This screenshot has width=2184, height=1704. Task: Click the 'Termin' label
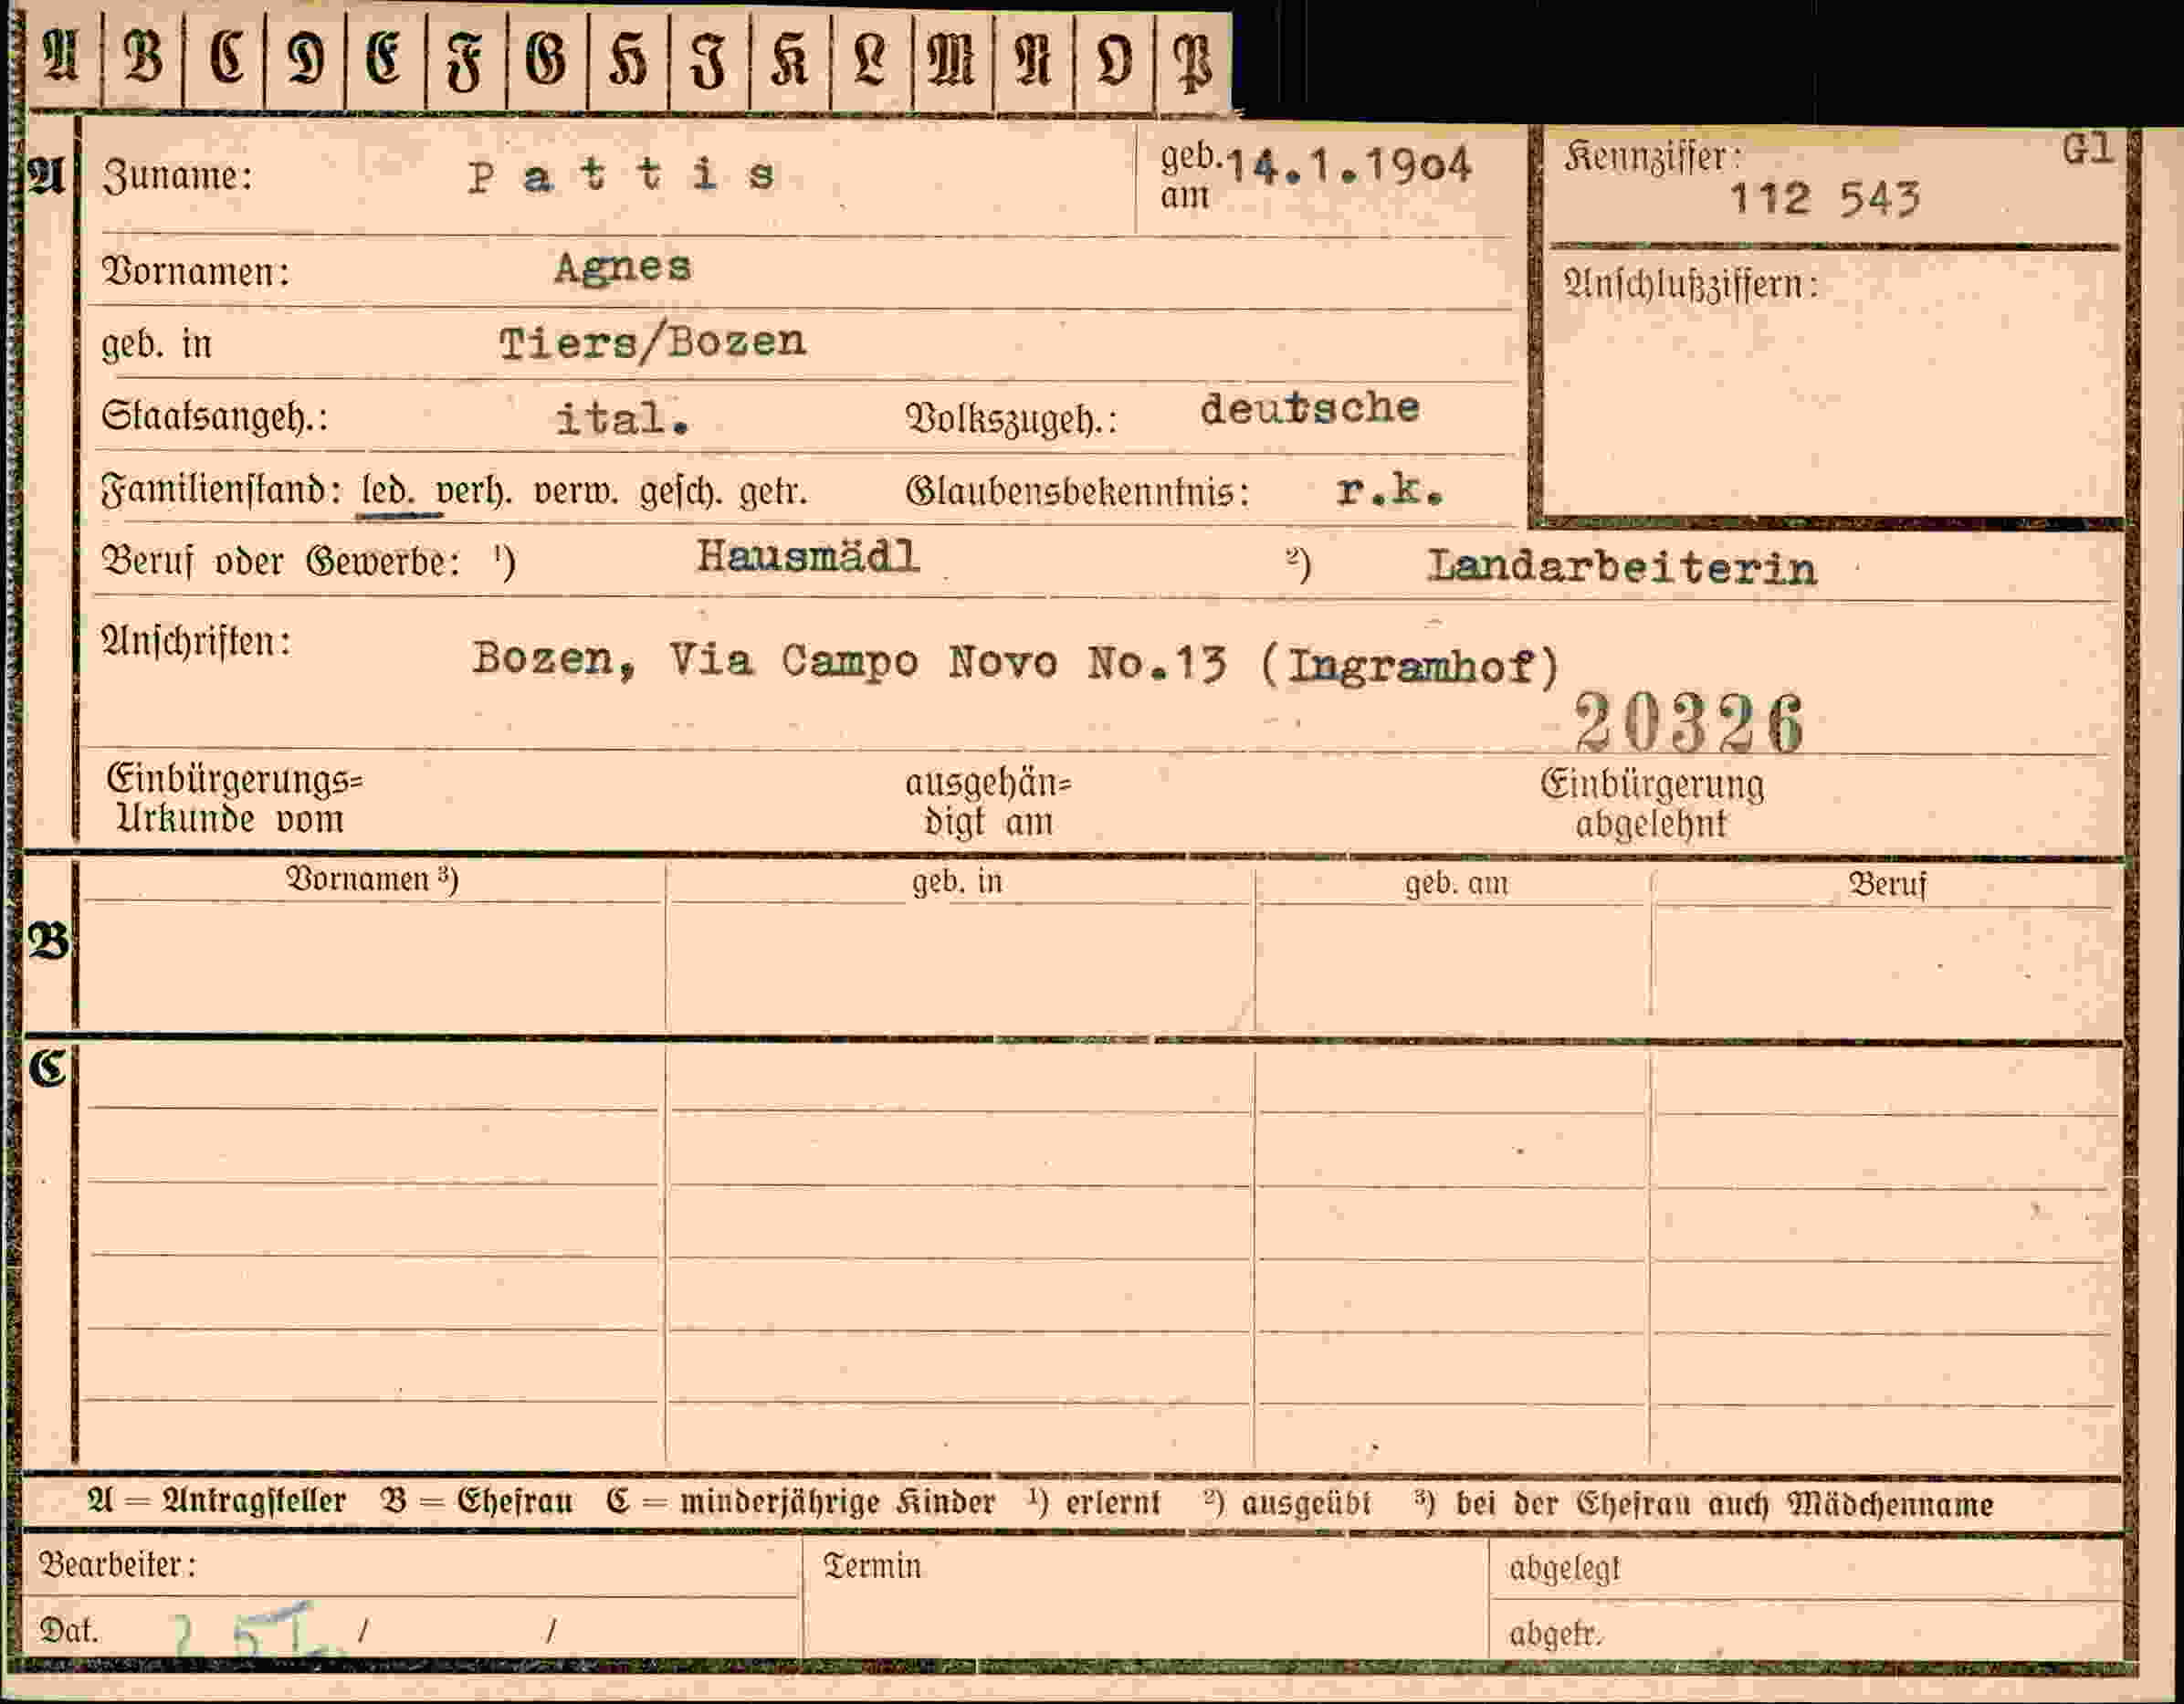click(x=872, y=1566)
